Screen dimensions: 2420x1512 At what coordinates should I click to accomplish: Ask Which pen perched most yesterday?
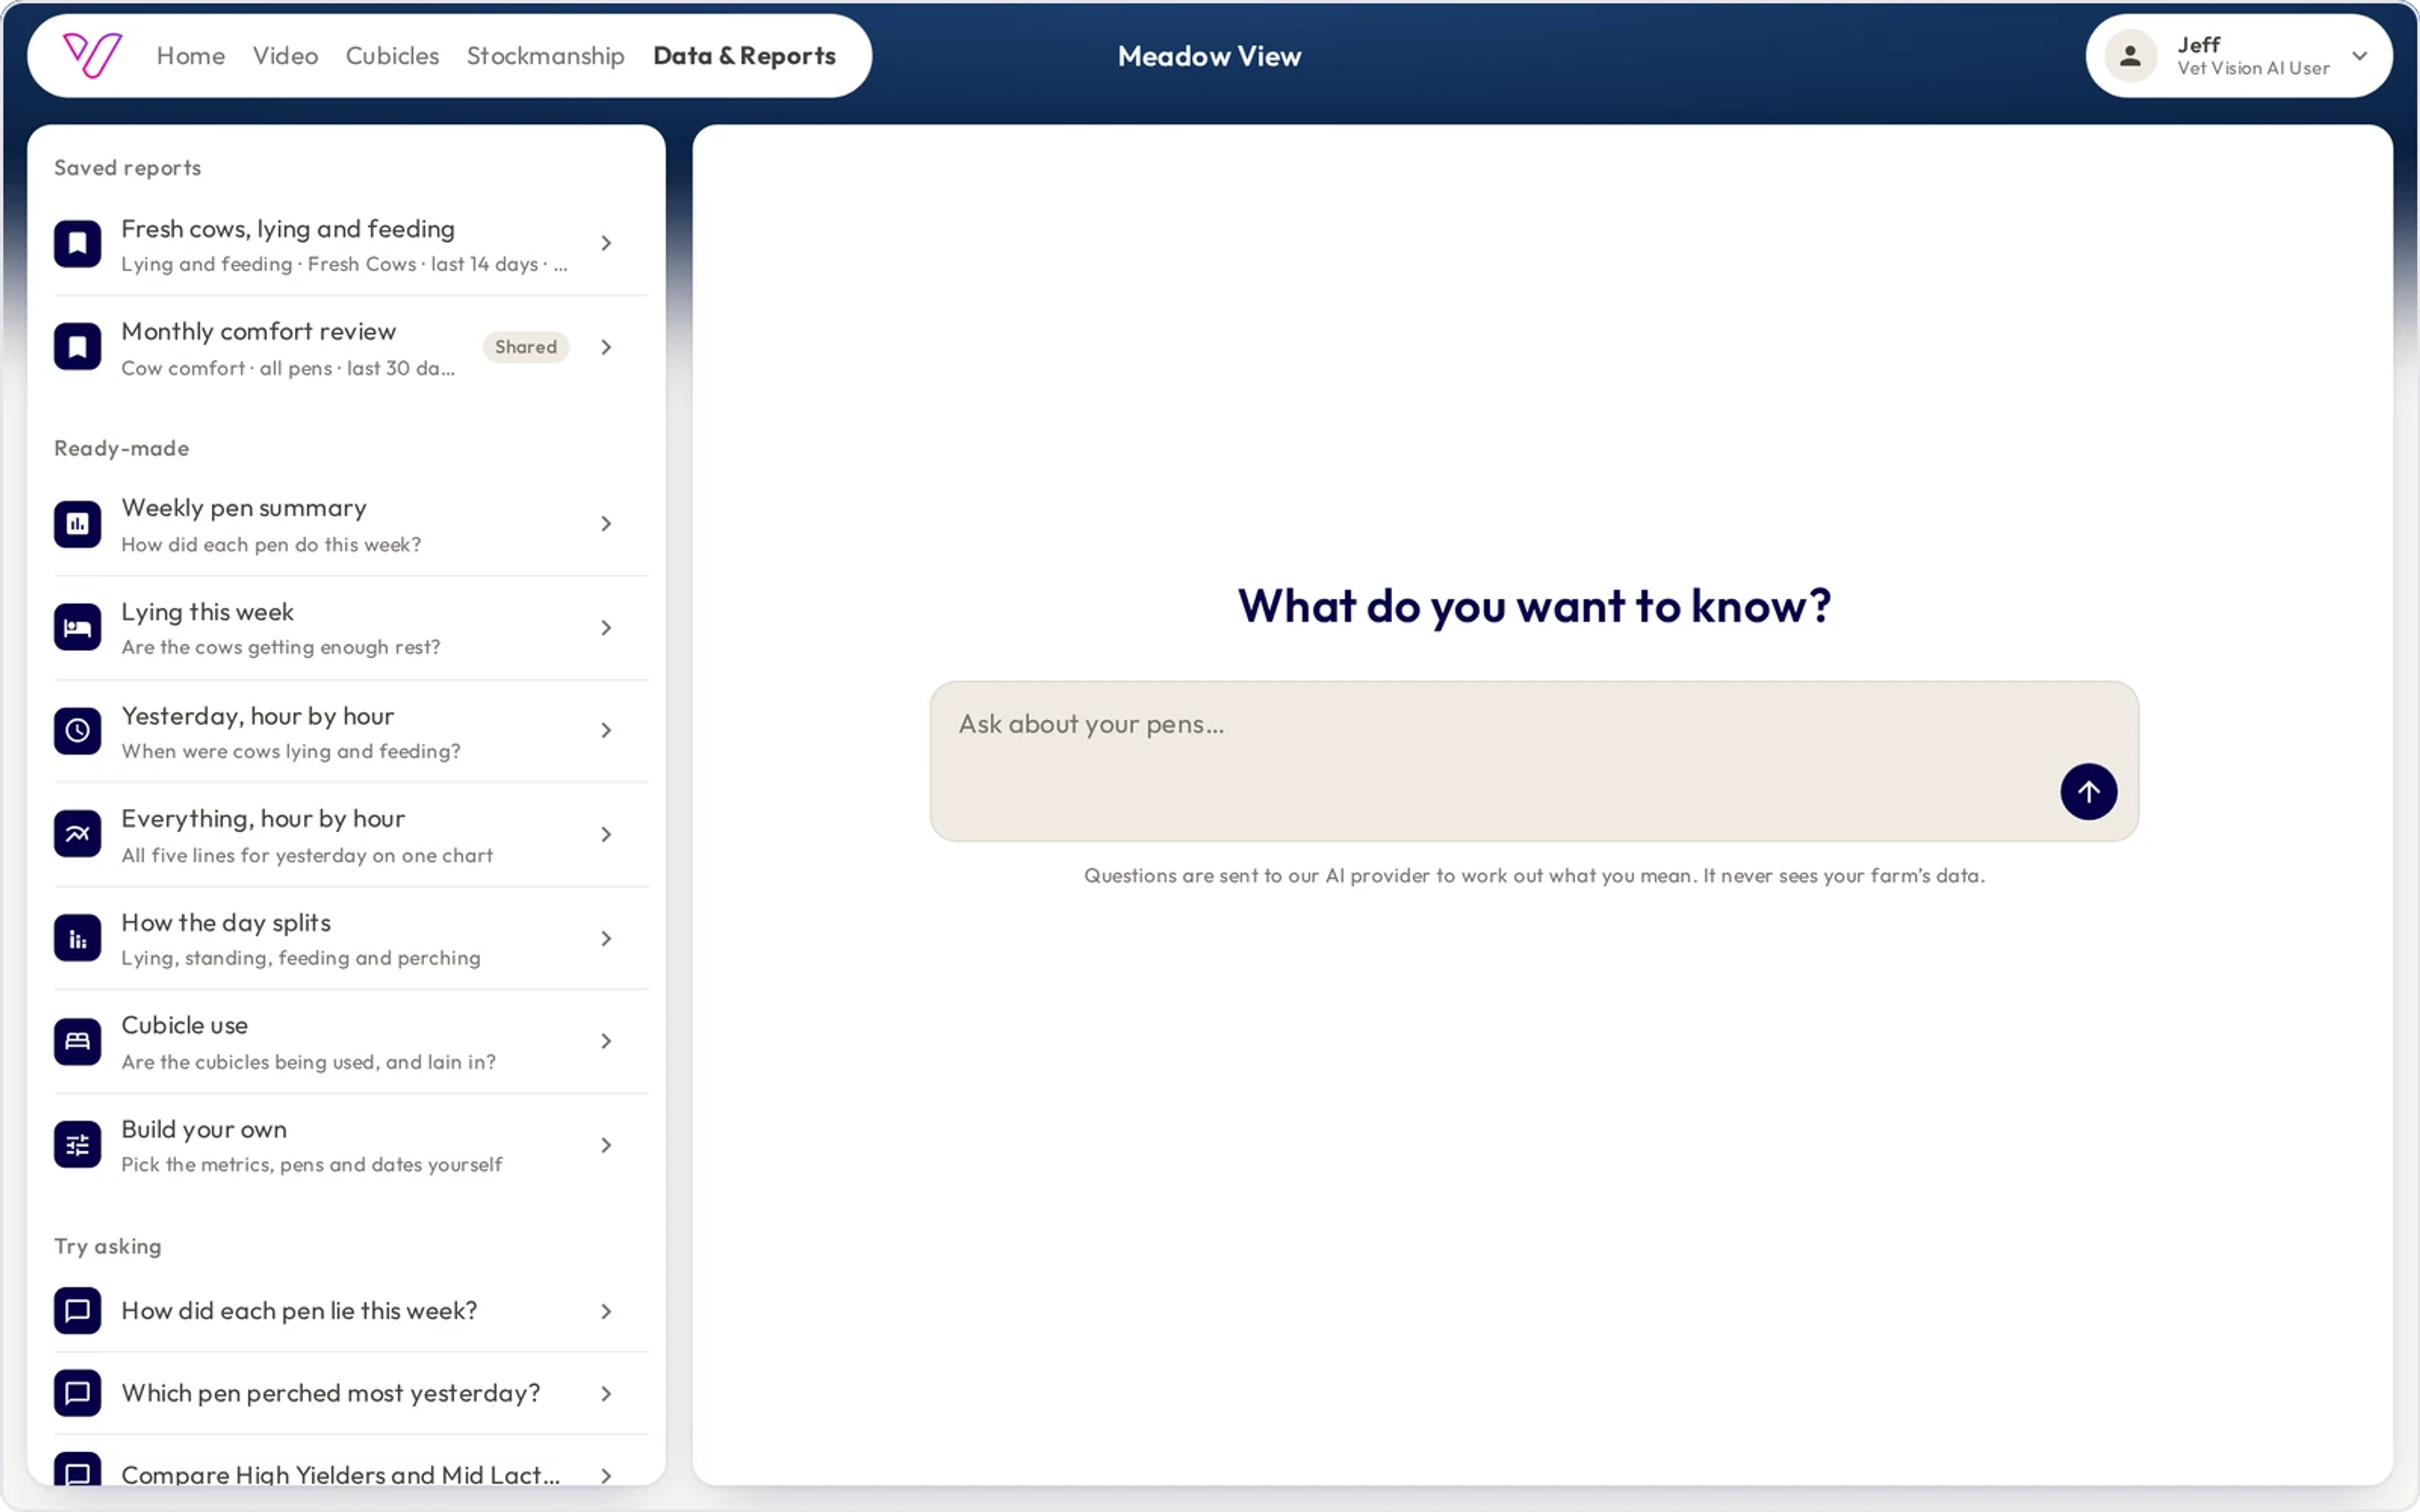351,1393
